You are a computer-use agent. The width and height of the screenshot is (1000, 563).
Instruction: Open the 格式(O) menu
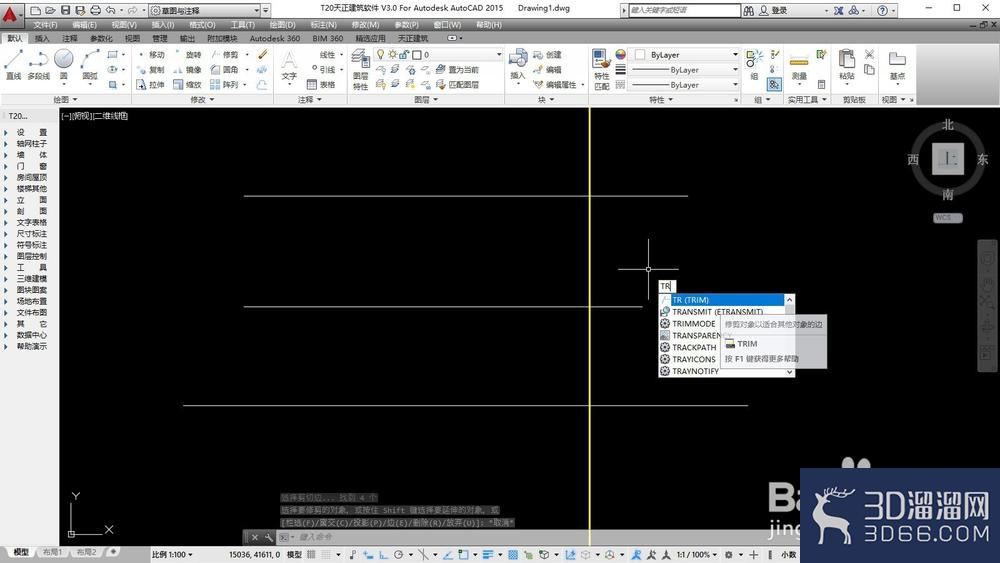tap(202, 25)
